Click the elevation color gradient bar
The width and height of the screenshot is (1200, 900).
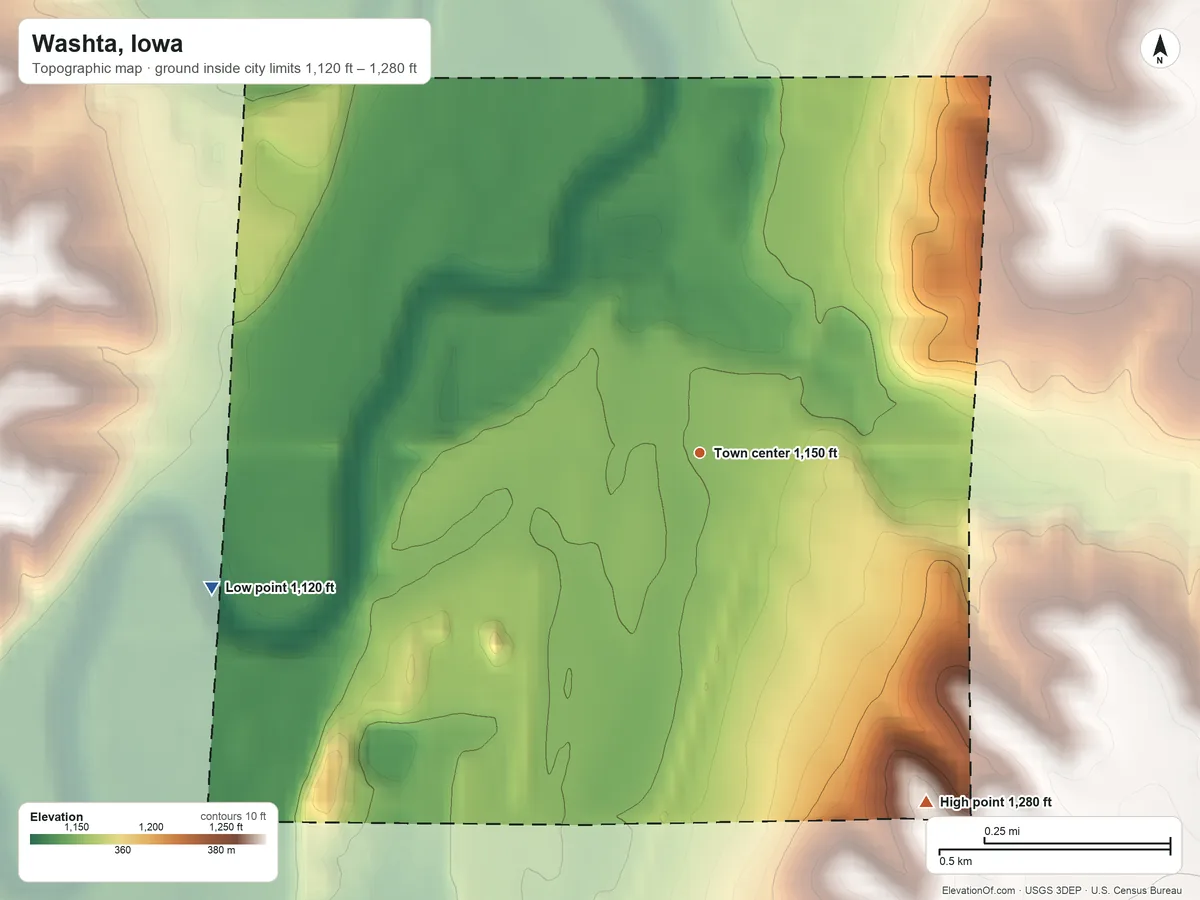(148, 839)
